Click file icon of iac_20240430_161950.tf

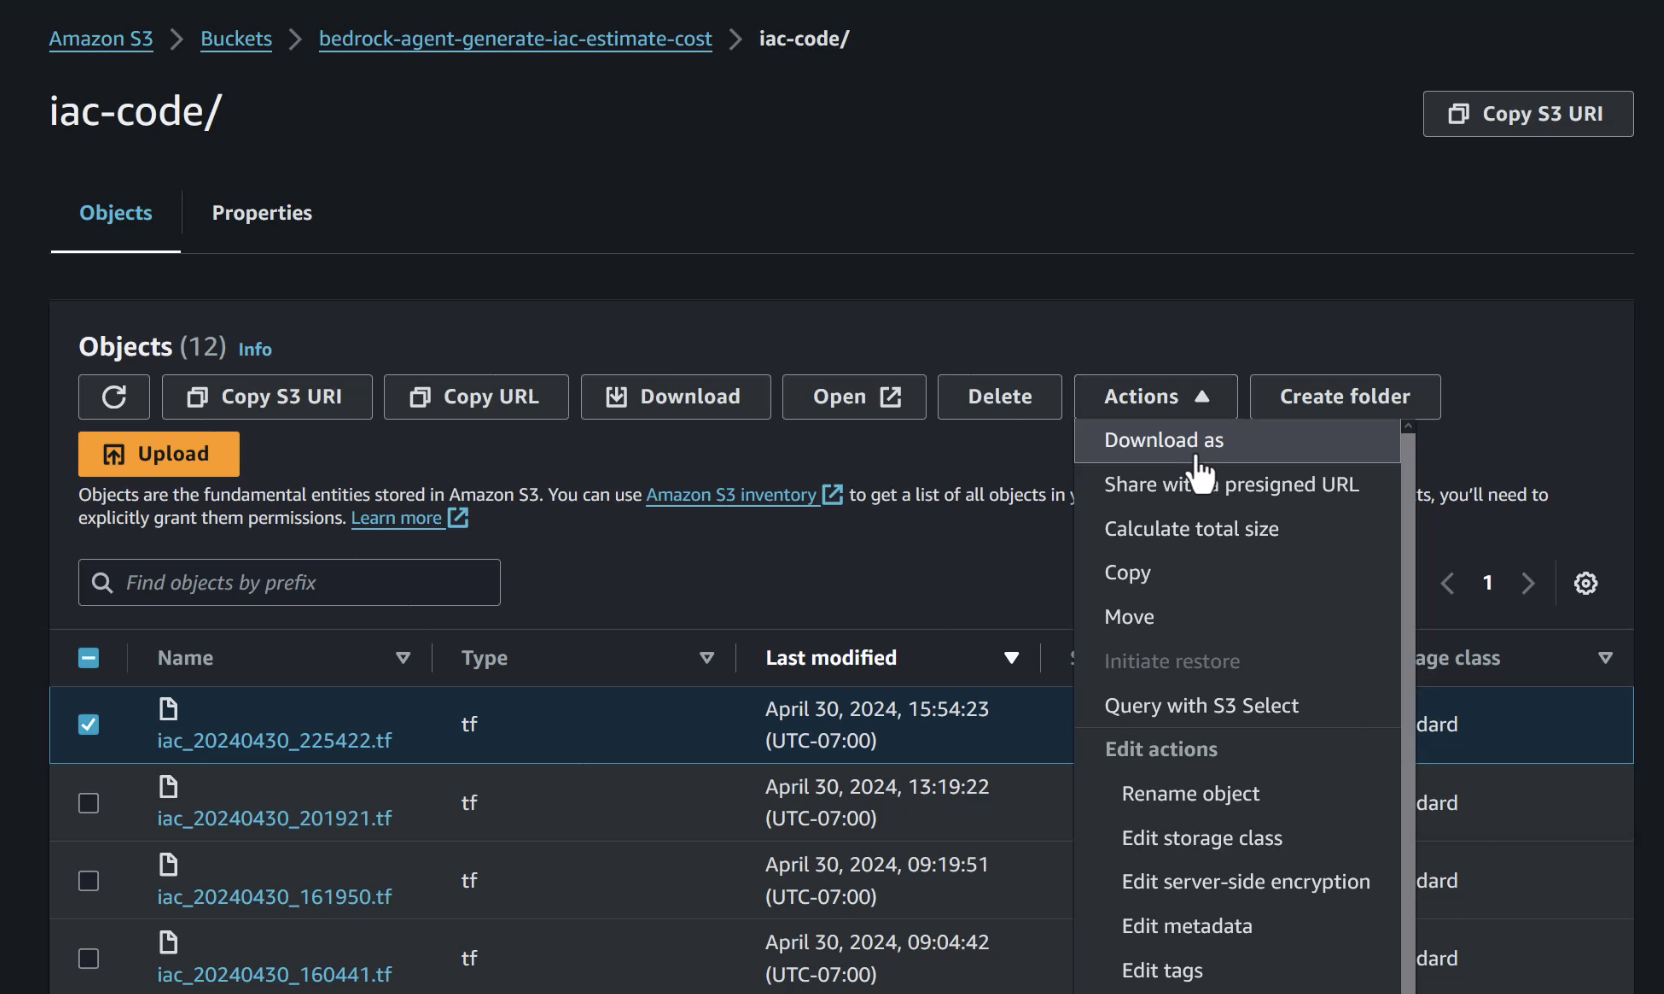[x=168, y=865]
